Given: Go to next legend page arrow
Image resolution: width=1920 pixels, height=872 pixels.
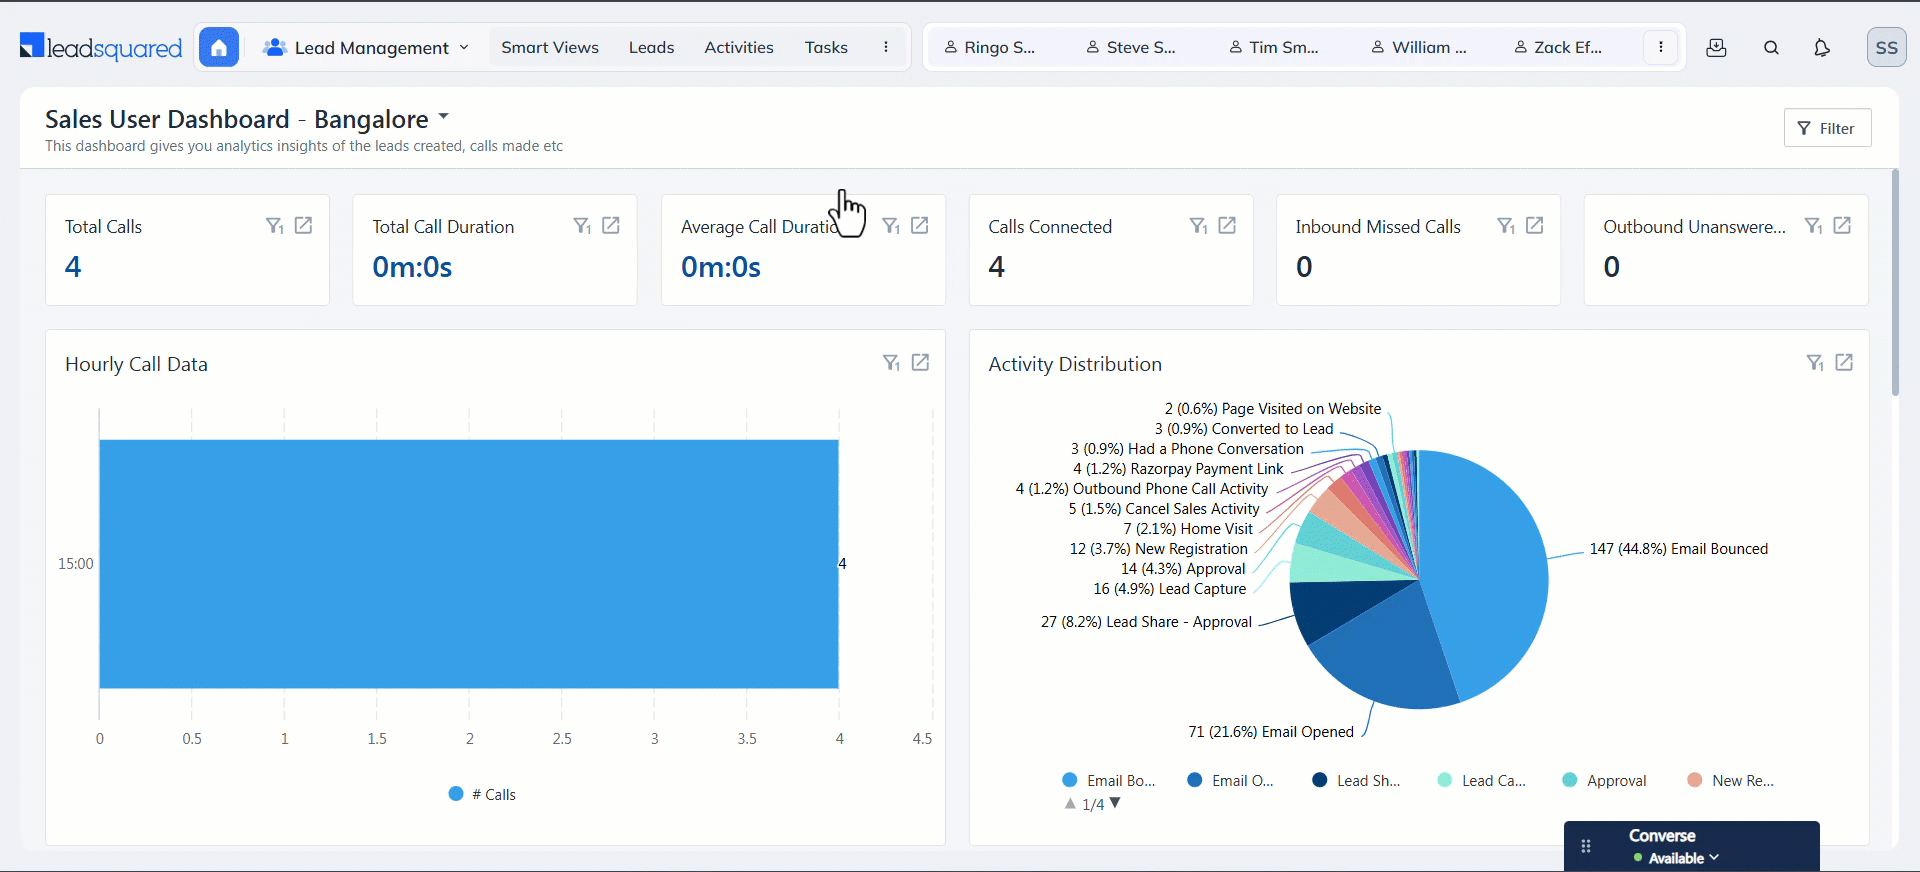Looking at the screenshot, I should (x=1116, y=803).
